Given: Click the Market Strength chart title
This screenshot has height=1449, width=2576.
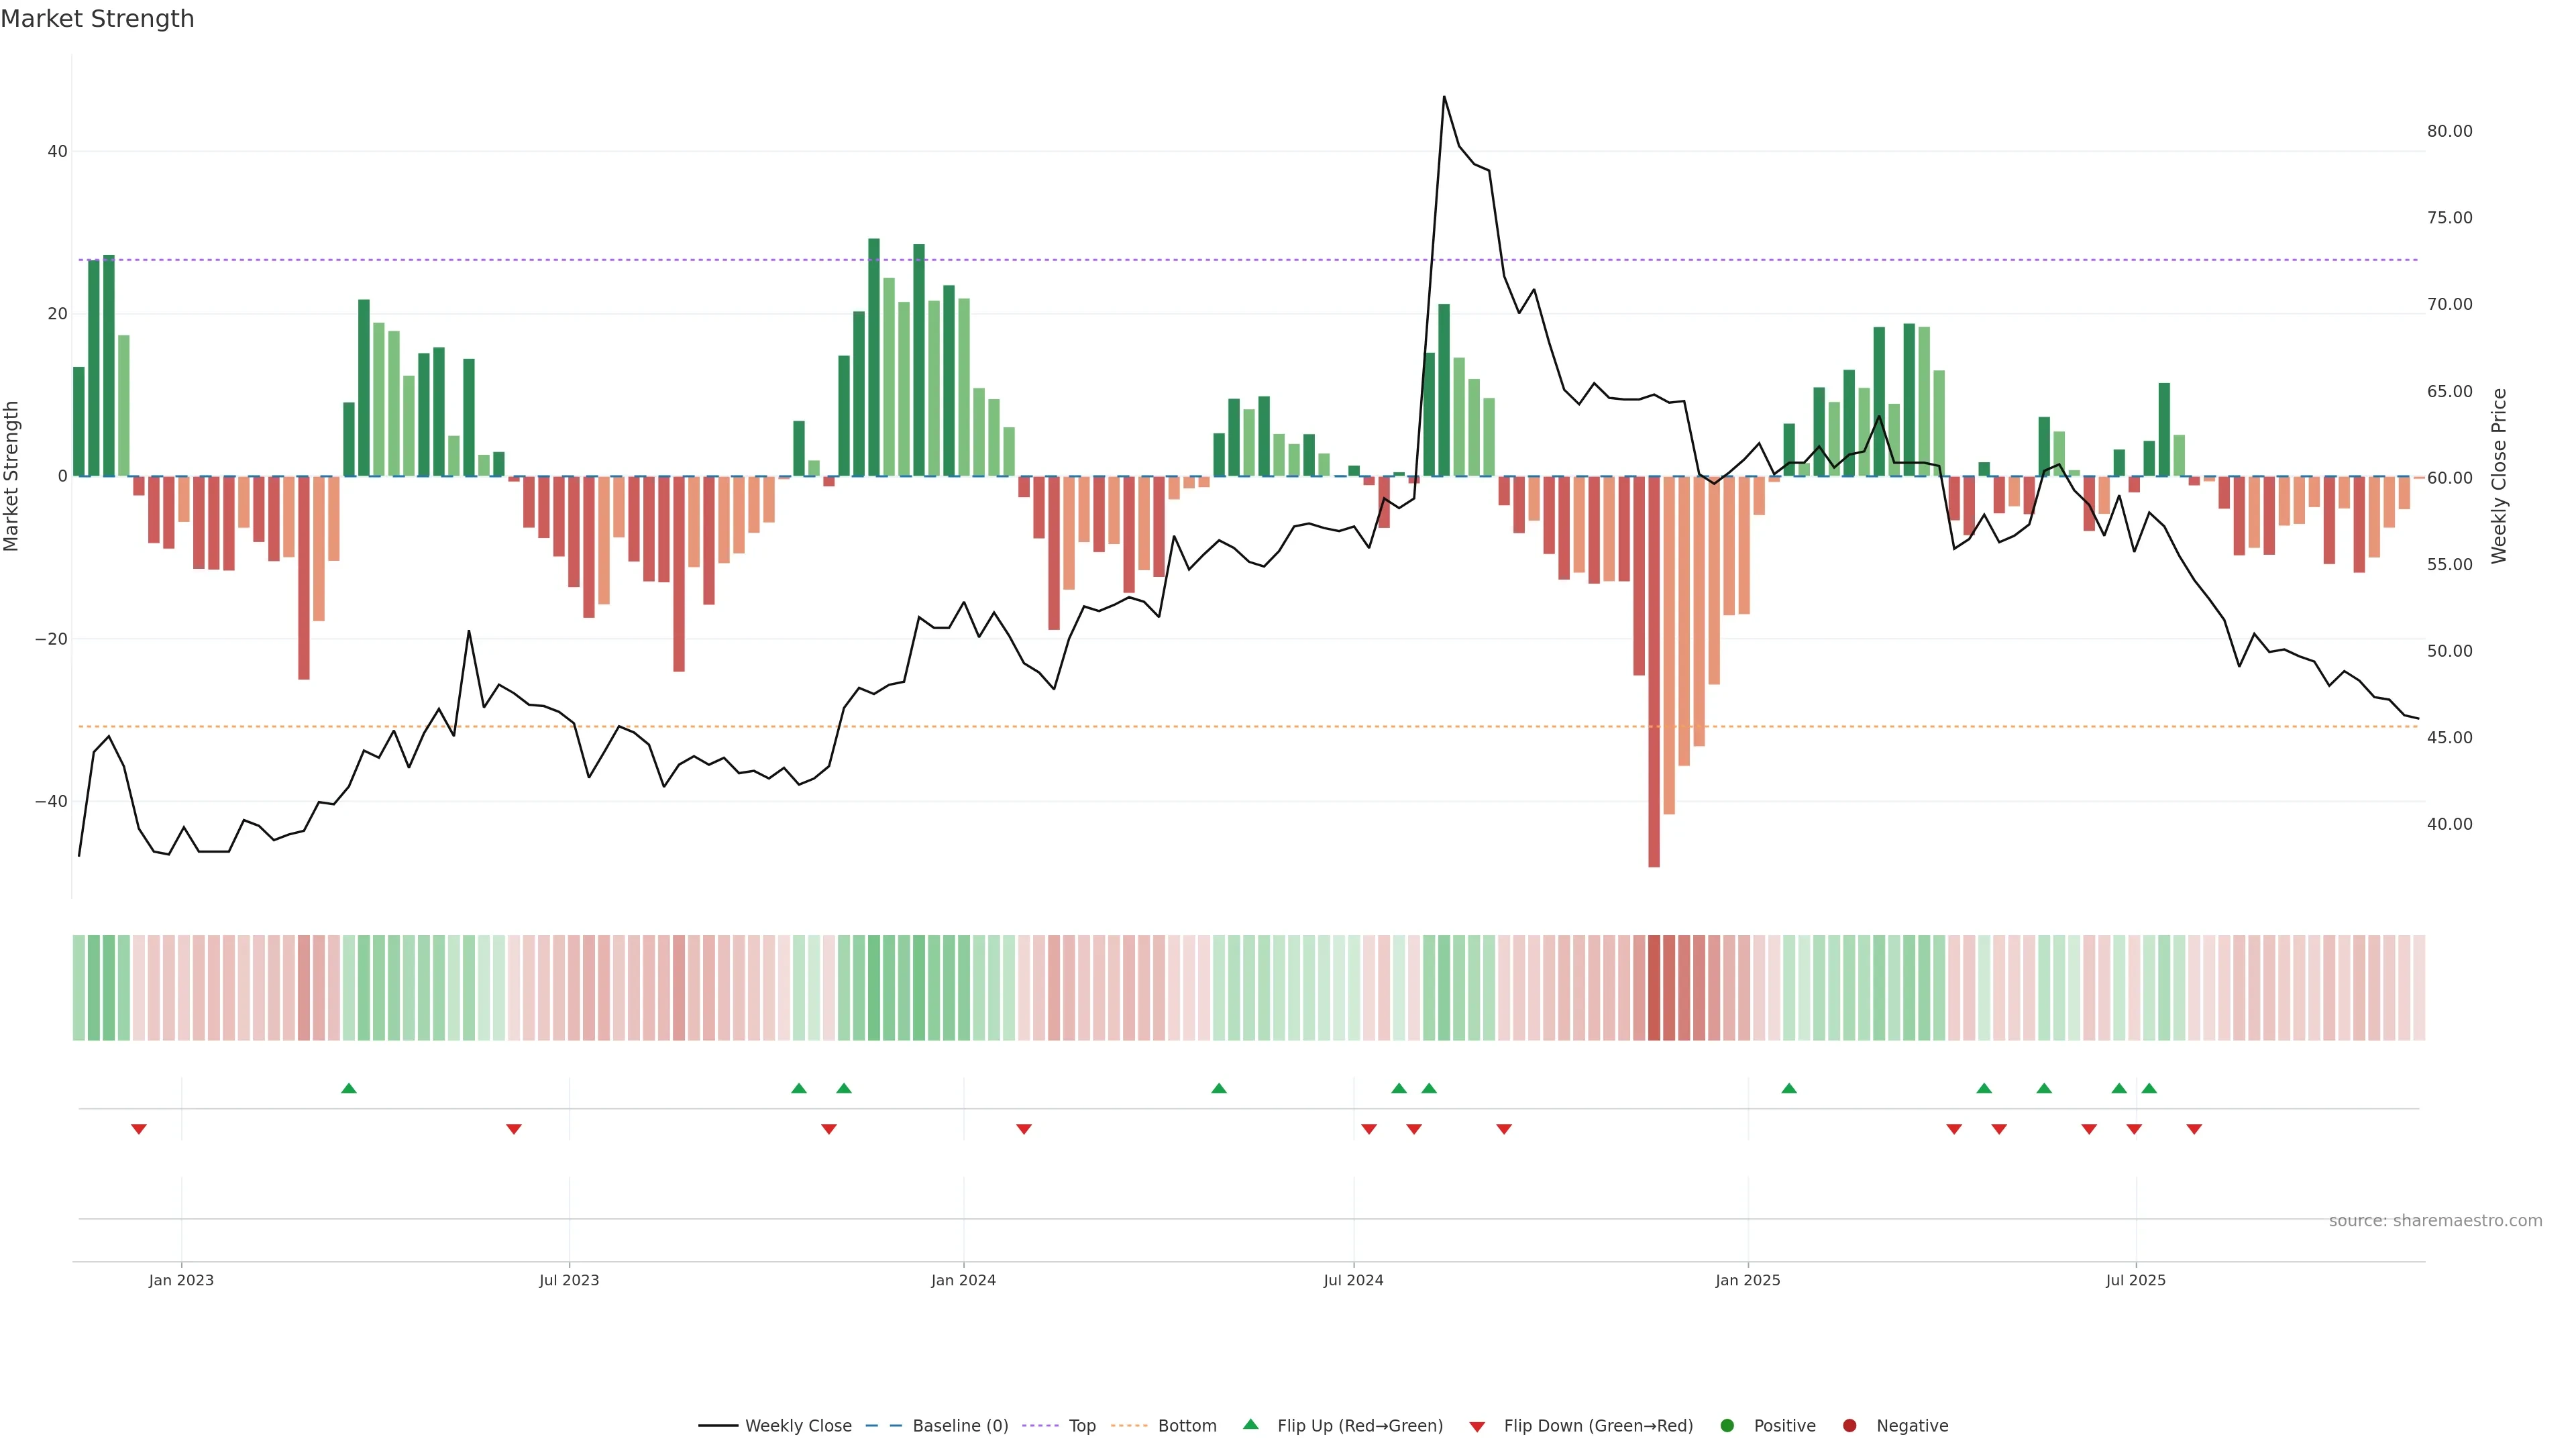Looking at the screenshot, I should pos(97,19).
